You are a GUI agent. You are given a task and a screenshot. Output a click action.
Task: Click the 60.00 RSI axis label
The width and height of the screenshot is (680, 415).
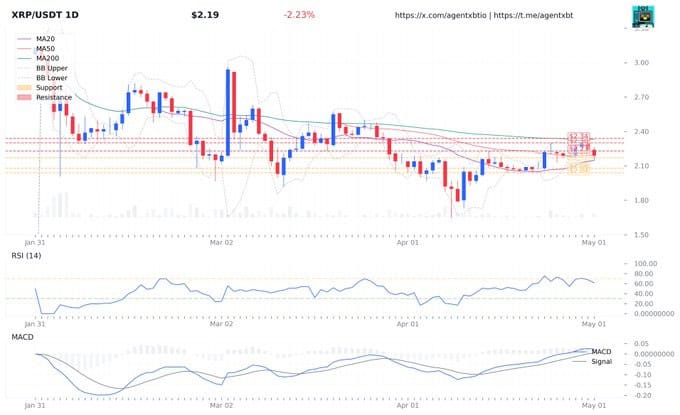(x=644, y=284)
